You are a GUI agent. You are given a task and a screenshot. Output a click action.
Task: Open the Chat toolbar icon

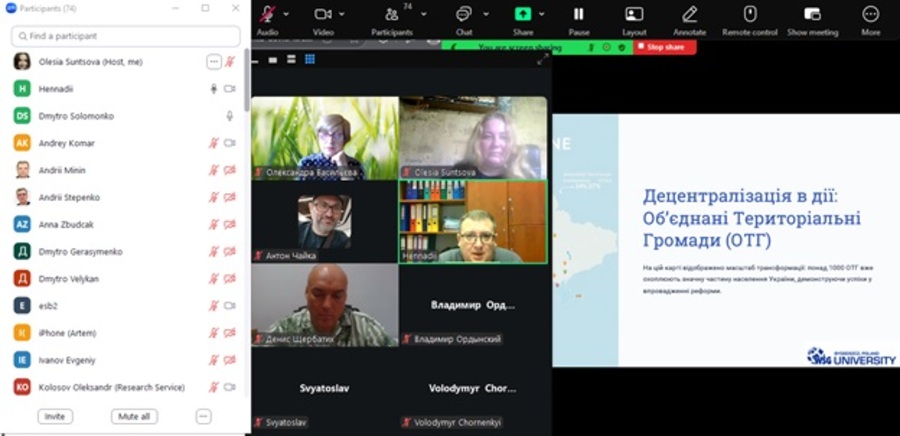pos(464,14)
